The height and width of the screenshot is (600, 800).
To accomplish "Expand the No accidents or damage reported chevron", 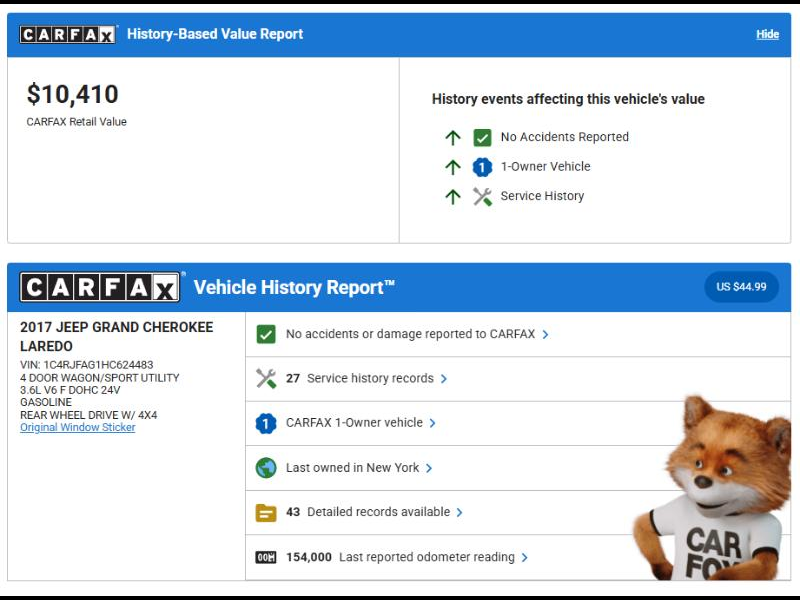I will pyautogui.click(x=546, y=335).
